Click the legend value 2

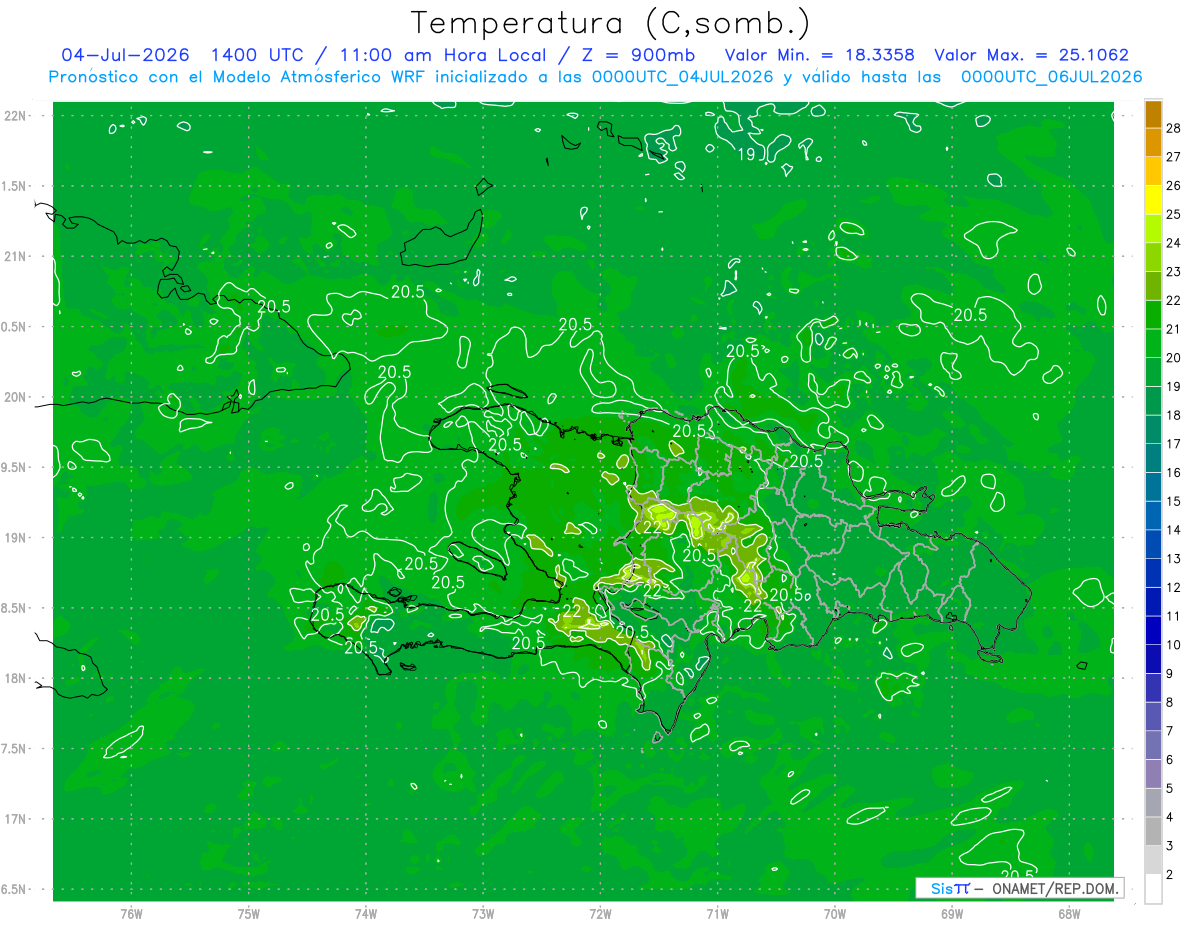pyautogui.click(x=1170, y=875)
